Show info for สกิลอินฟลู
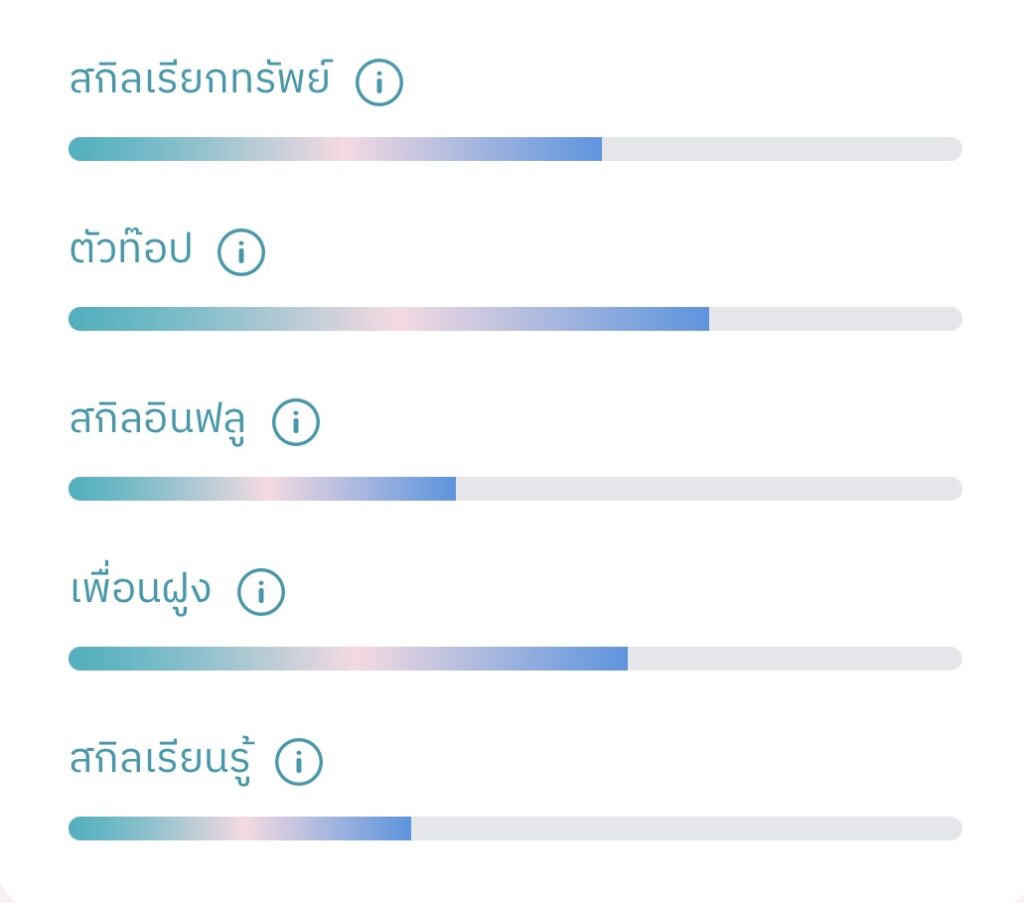Image resolution: width=1024 pixels, height=903 pixels. point(296,423)
